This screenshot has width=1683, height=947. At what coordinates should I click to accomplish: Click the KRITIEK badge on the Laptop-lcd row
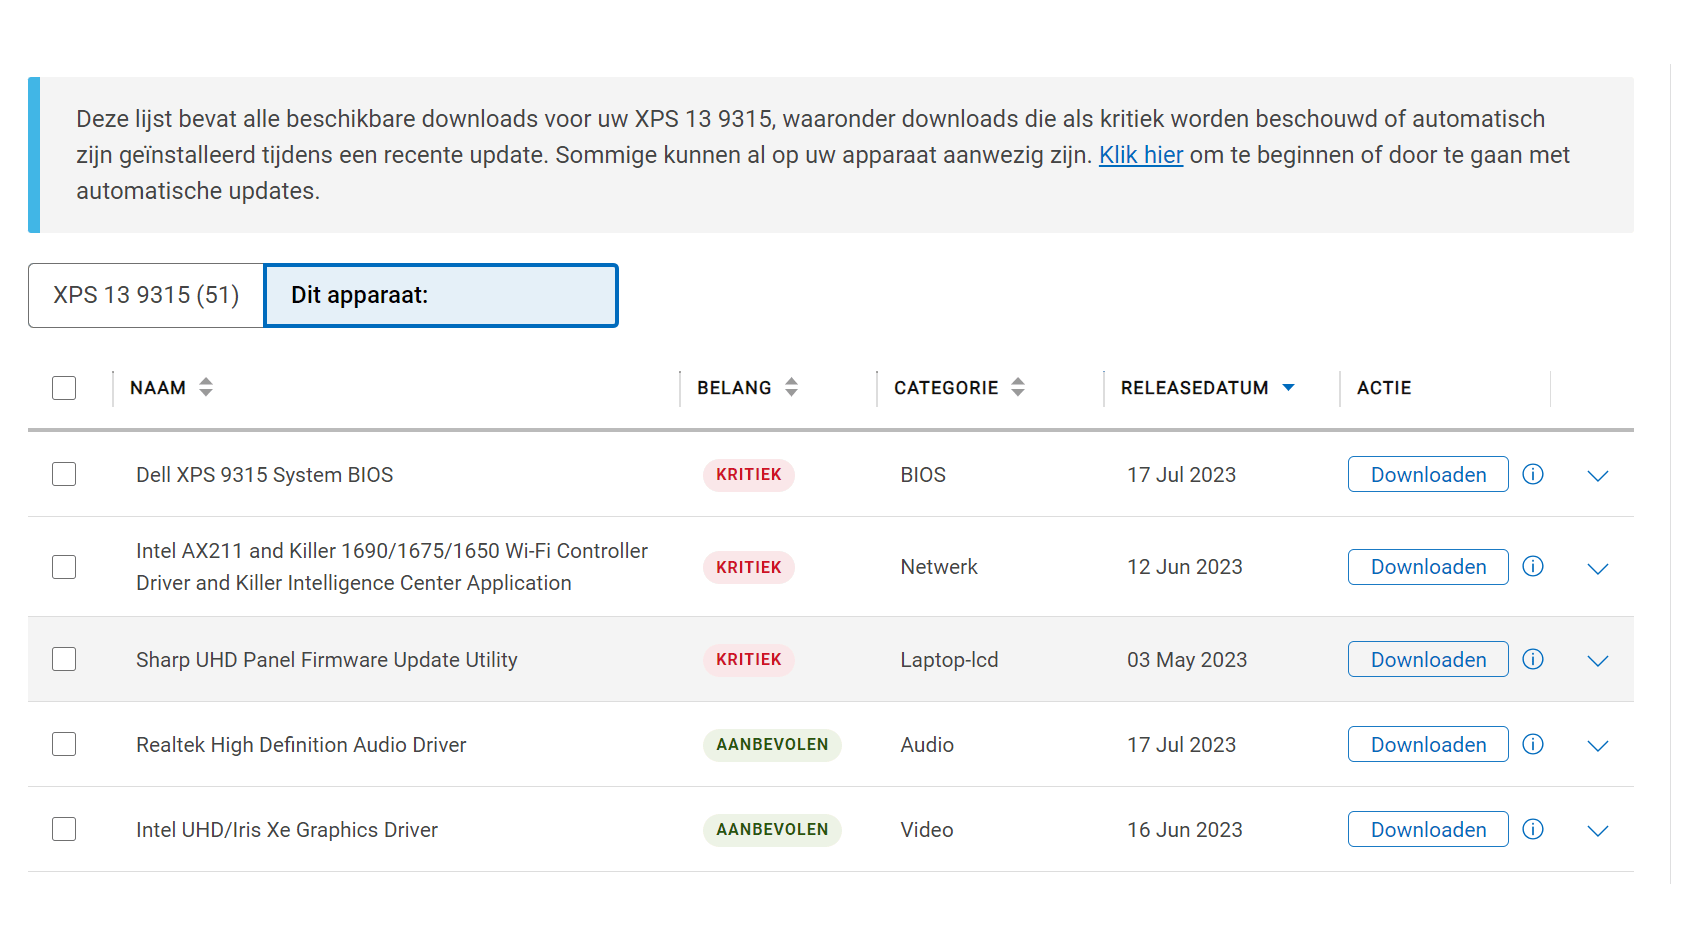[x=749, y=659]
